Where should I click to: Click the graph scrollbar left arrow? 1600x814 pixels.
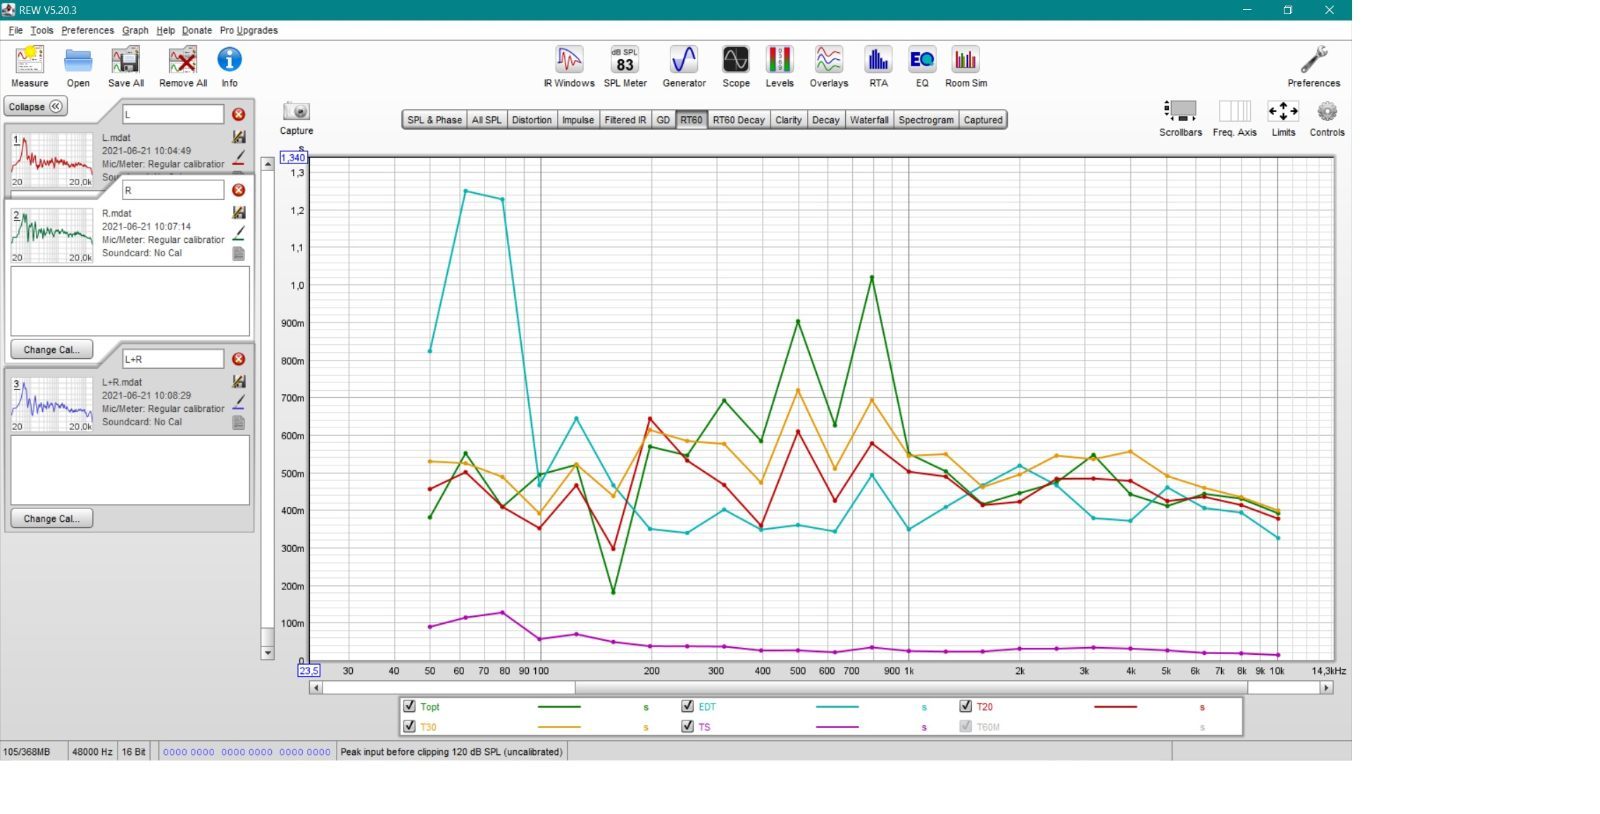point(316,688)
